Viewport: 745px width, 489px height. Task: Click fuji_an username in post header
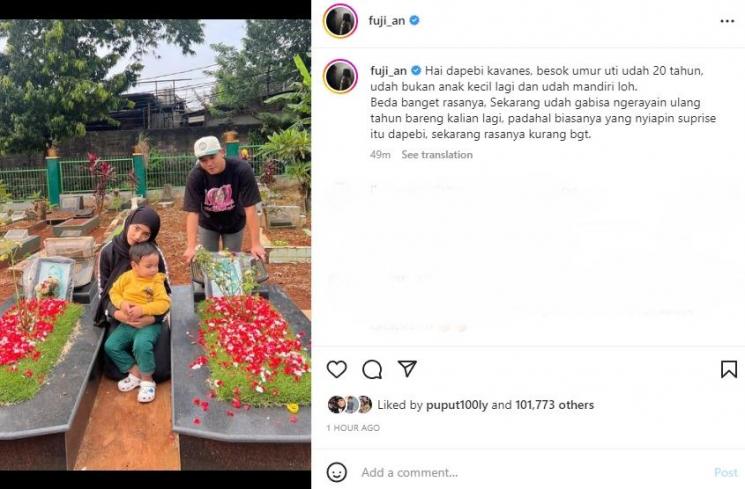386,20
